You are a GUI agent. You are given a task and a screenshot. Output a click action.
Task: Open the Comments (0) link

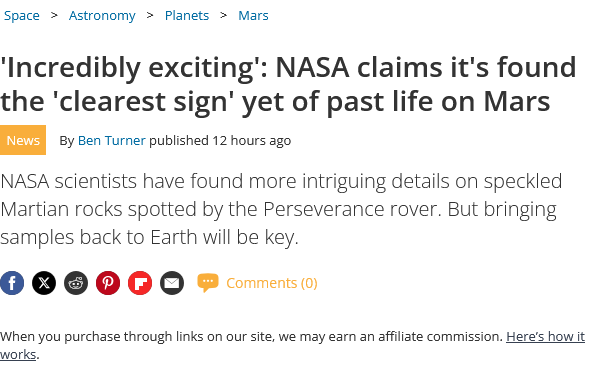272,283
